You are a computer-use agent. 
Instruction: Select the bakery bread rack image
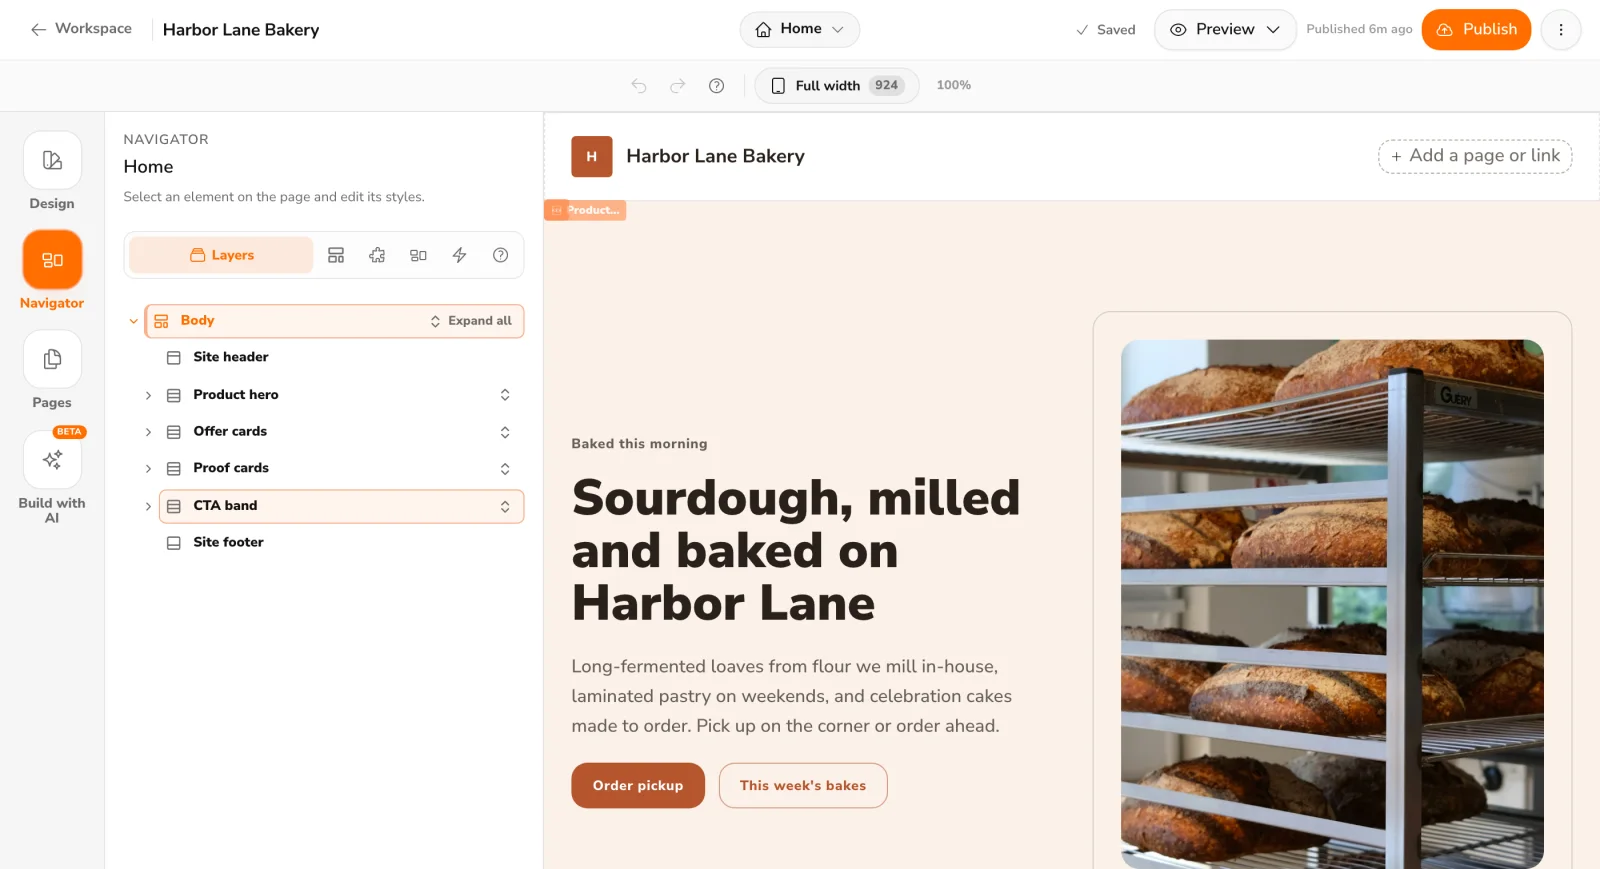[x=1332, y=603]
